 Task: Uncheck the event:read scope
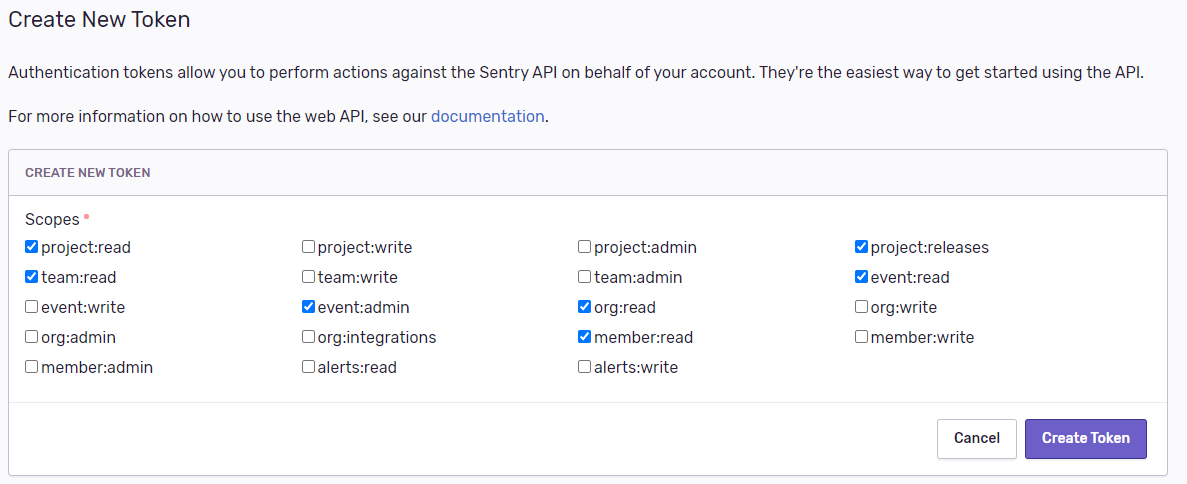click(862, 277)
